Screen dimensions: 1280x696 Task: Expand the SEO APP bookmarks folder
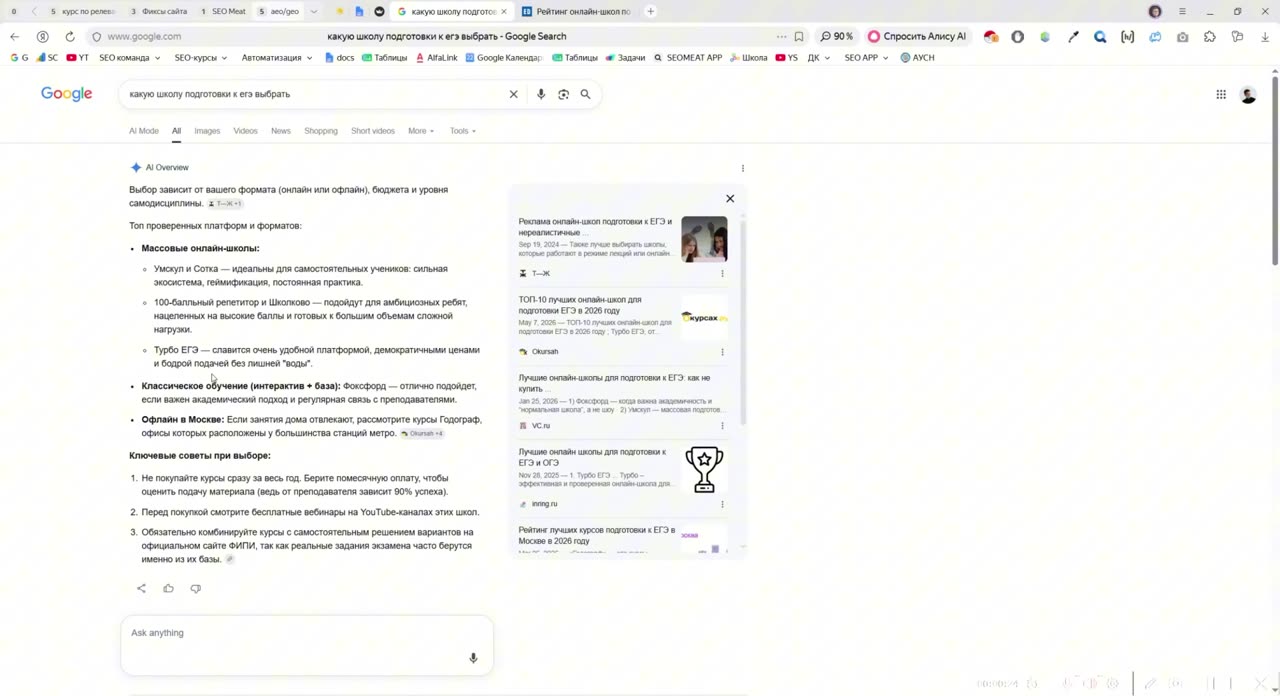tap(866, 58)
